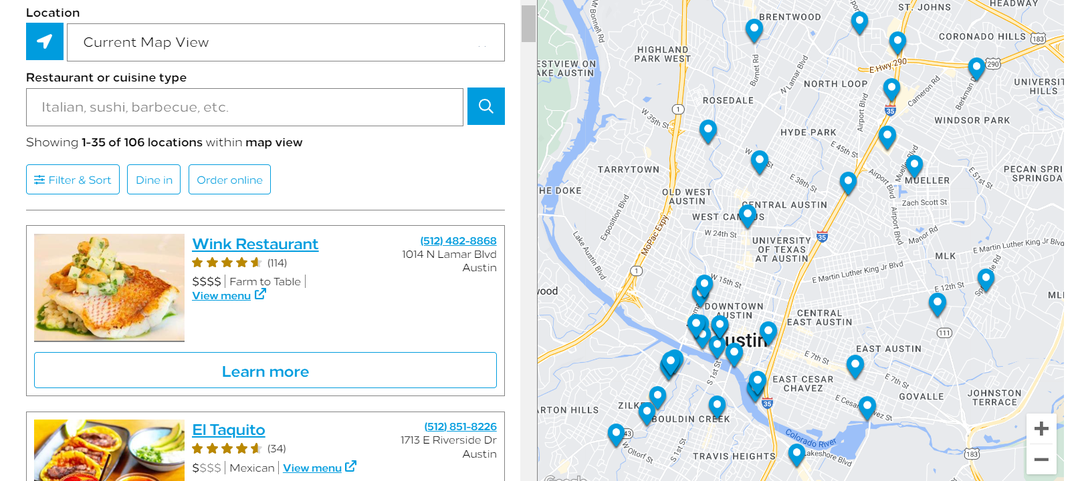Click the Learn more button for Wink Restaurant

point(265,371)
